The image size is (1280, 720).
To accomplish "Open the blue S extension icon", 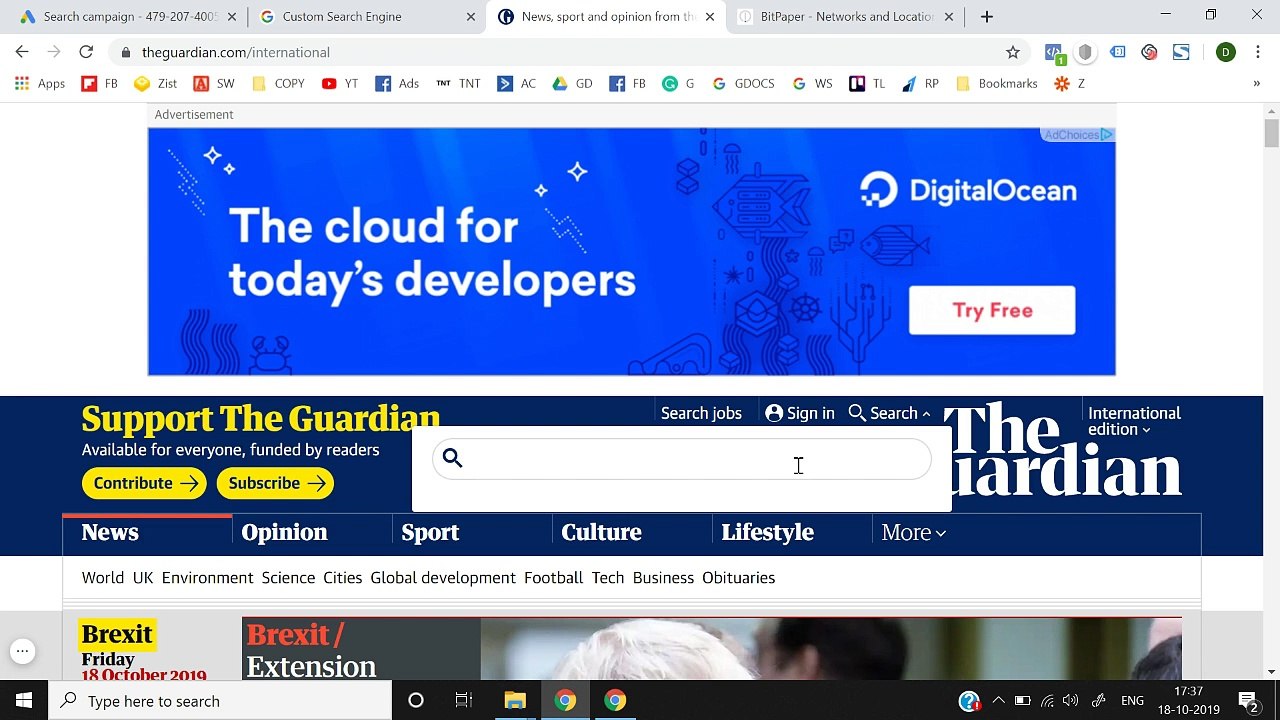I will tap(1181, 52).
